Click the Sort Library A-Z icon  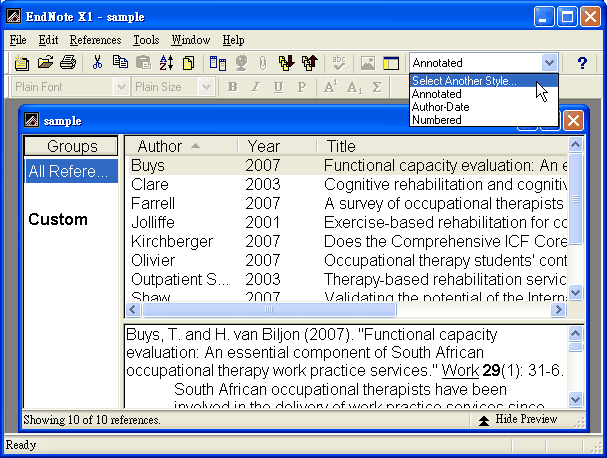[x=166, y=63]
